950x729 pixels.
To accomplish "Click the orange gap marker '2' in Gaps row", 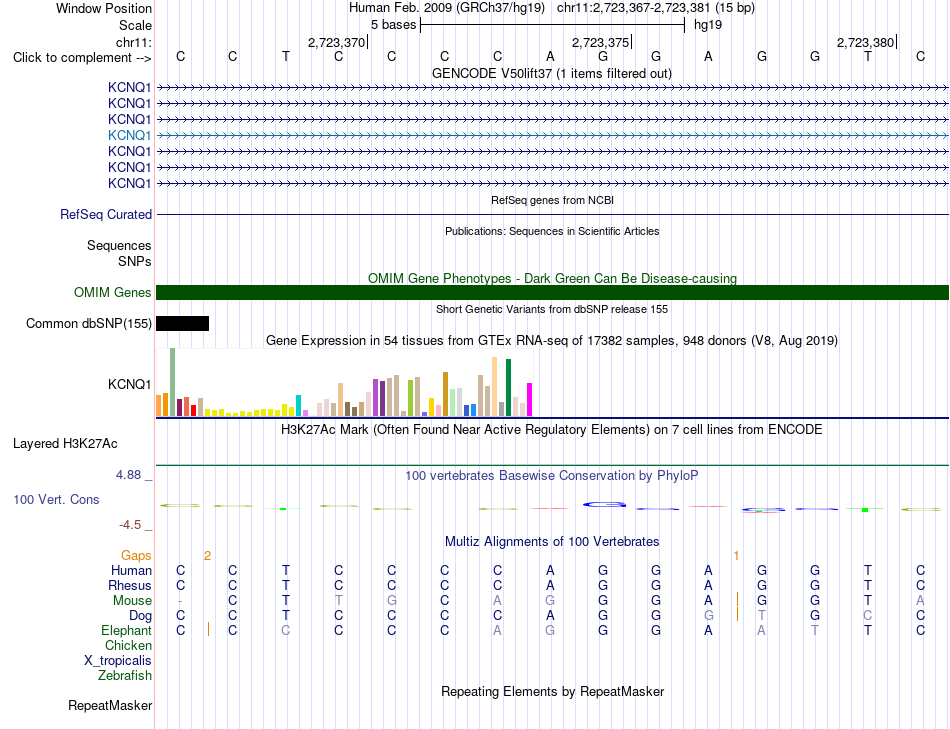I will point(207,556).
